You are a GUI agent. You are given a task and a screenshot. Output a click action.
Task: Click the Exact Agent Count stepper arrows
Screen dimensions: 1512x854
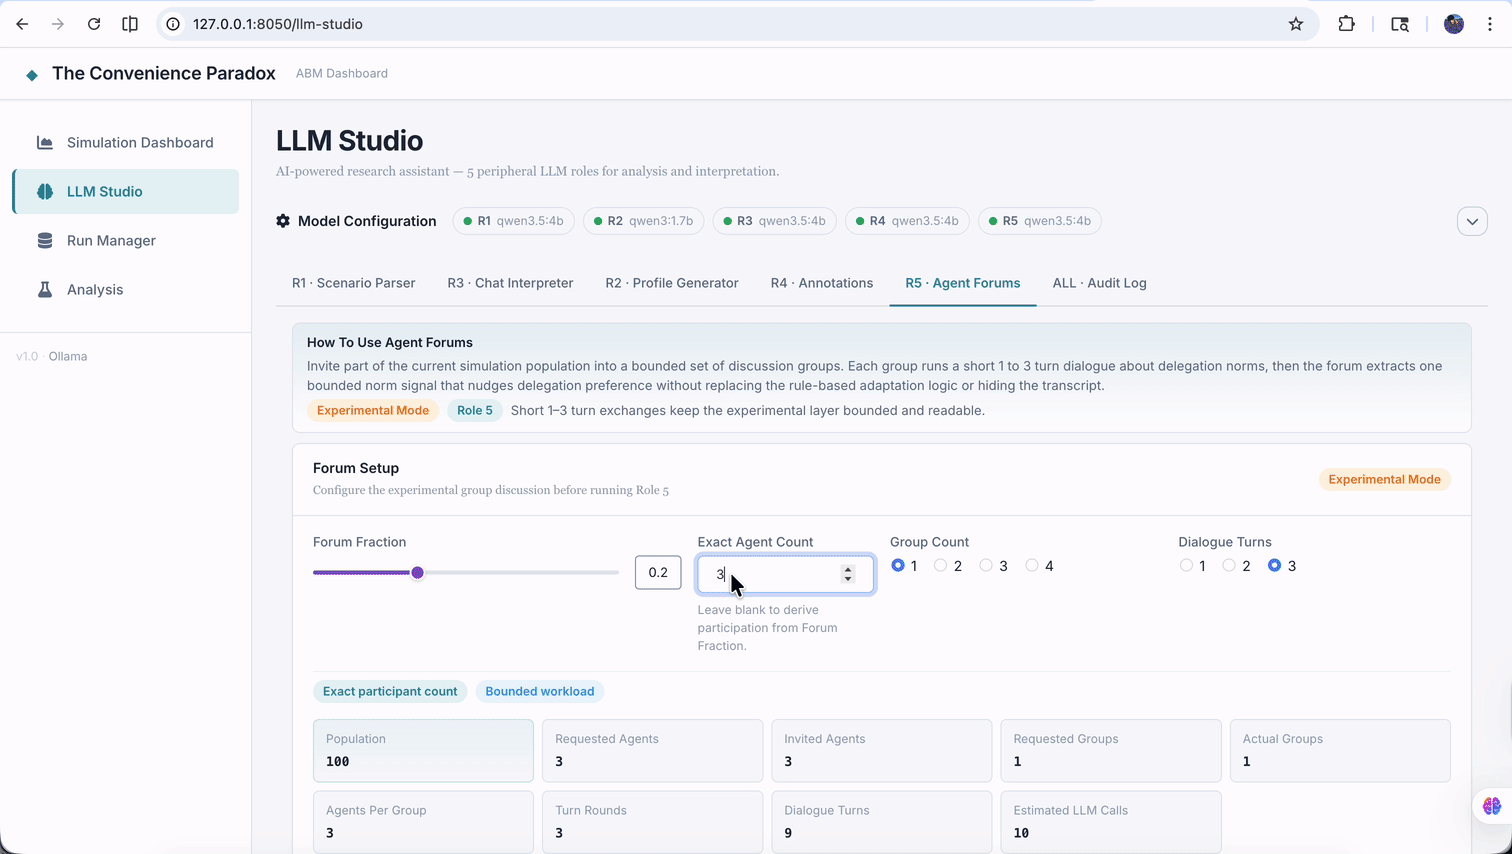[x=848, y=574]
